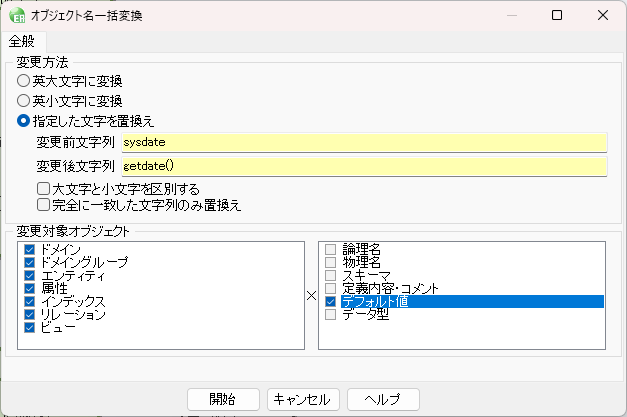Uncheck the デフォルト値 checkbox
This screenshot has height=417, width=627.
click(x=330, y=301)
